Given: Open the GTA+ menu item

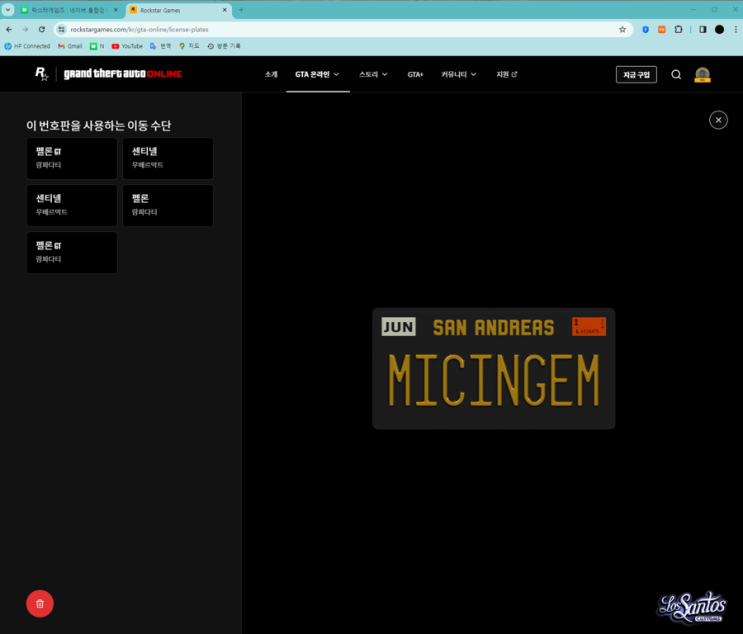Looking at the screenshot, I should point(415,74).
